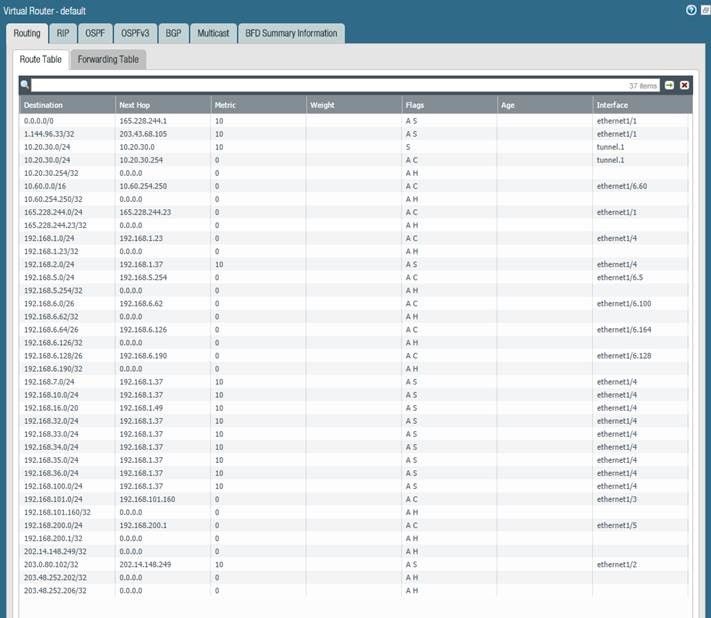Clear the filter with the red X icon
This screenshot has height=618, width=711.
[x=684, y=85]
